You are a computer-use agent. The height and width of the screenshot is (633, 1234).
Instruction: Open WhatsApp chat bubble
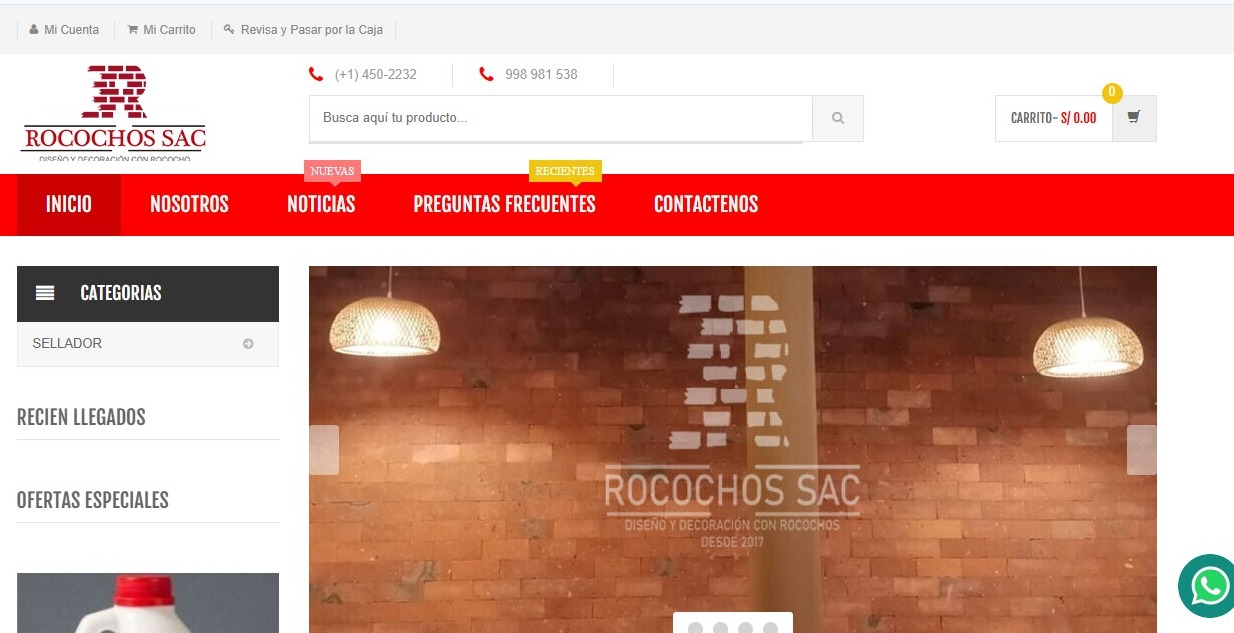(x=1208, y=586)
